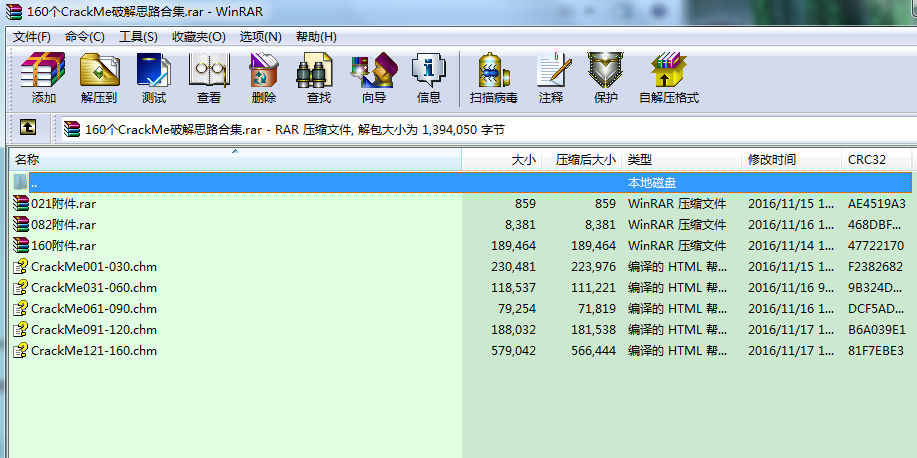
Task: Click the 021附件.rar archive icon
Action: (21, 204)
